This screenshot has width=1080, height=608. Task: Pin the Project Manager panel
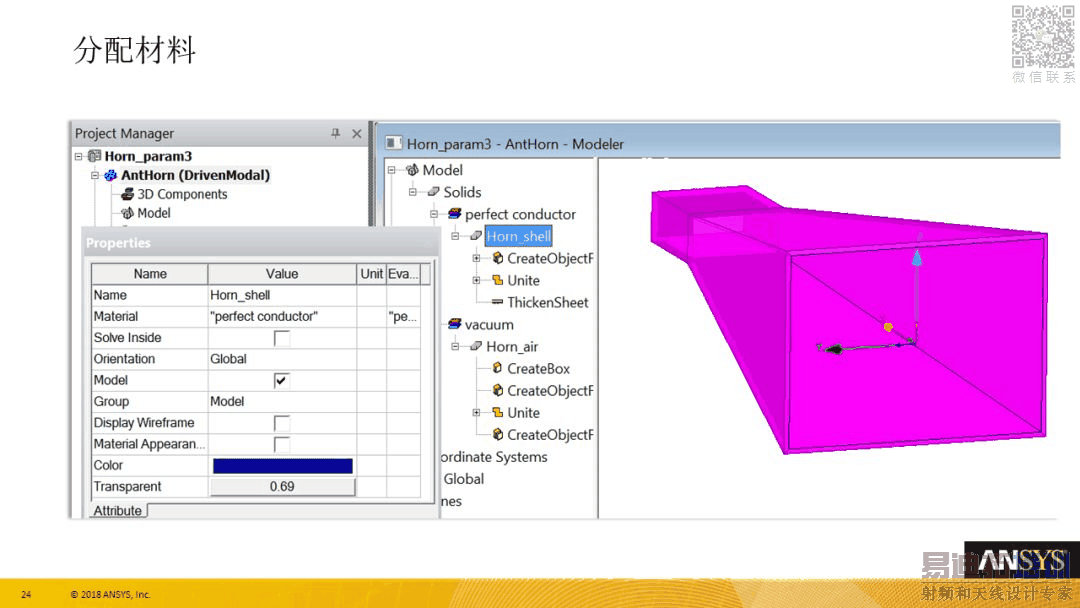click(x=335, y=134)
